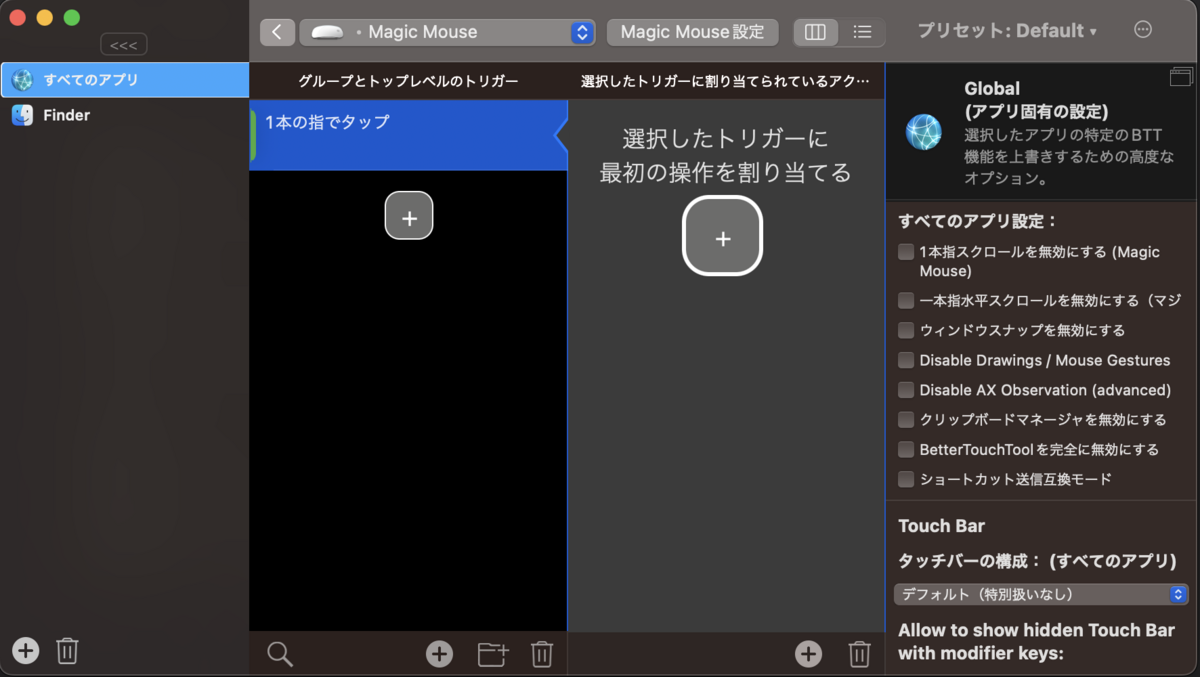Click the Touch Bar section heading
Viewport: 1200px width, 677px height.
point(941,526)
